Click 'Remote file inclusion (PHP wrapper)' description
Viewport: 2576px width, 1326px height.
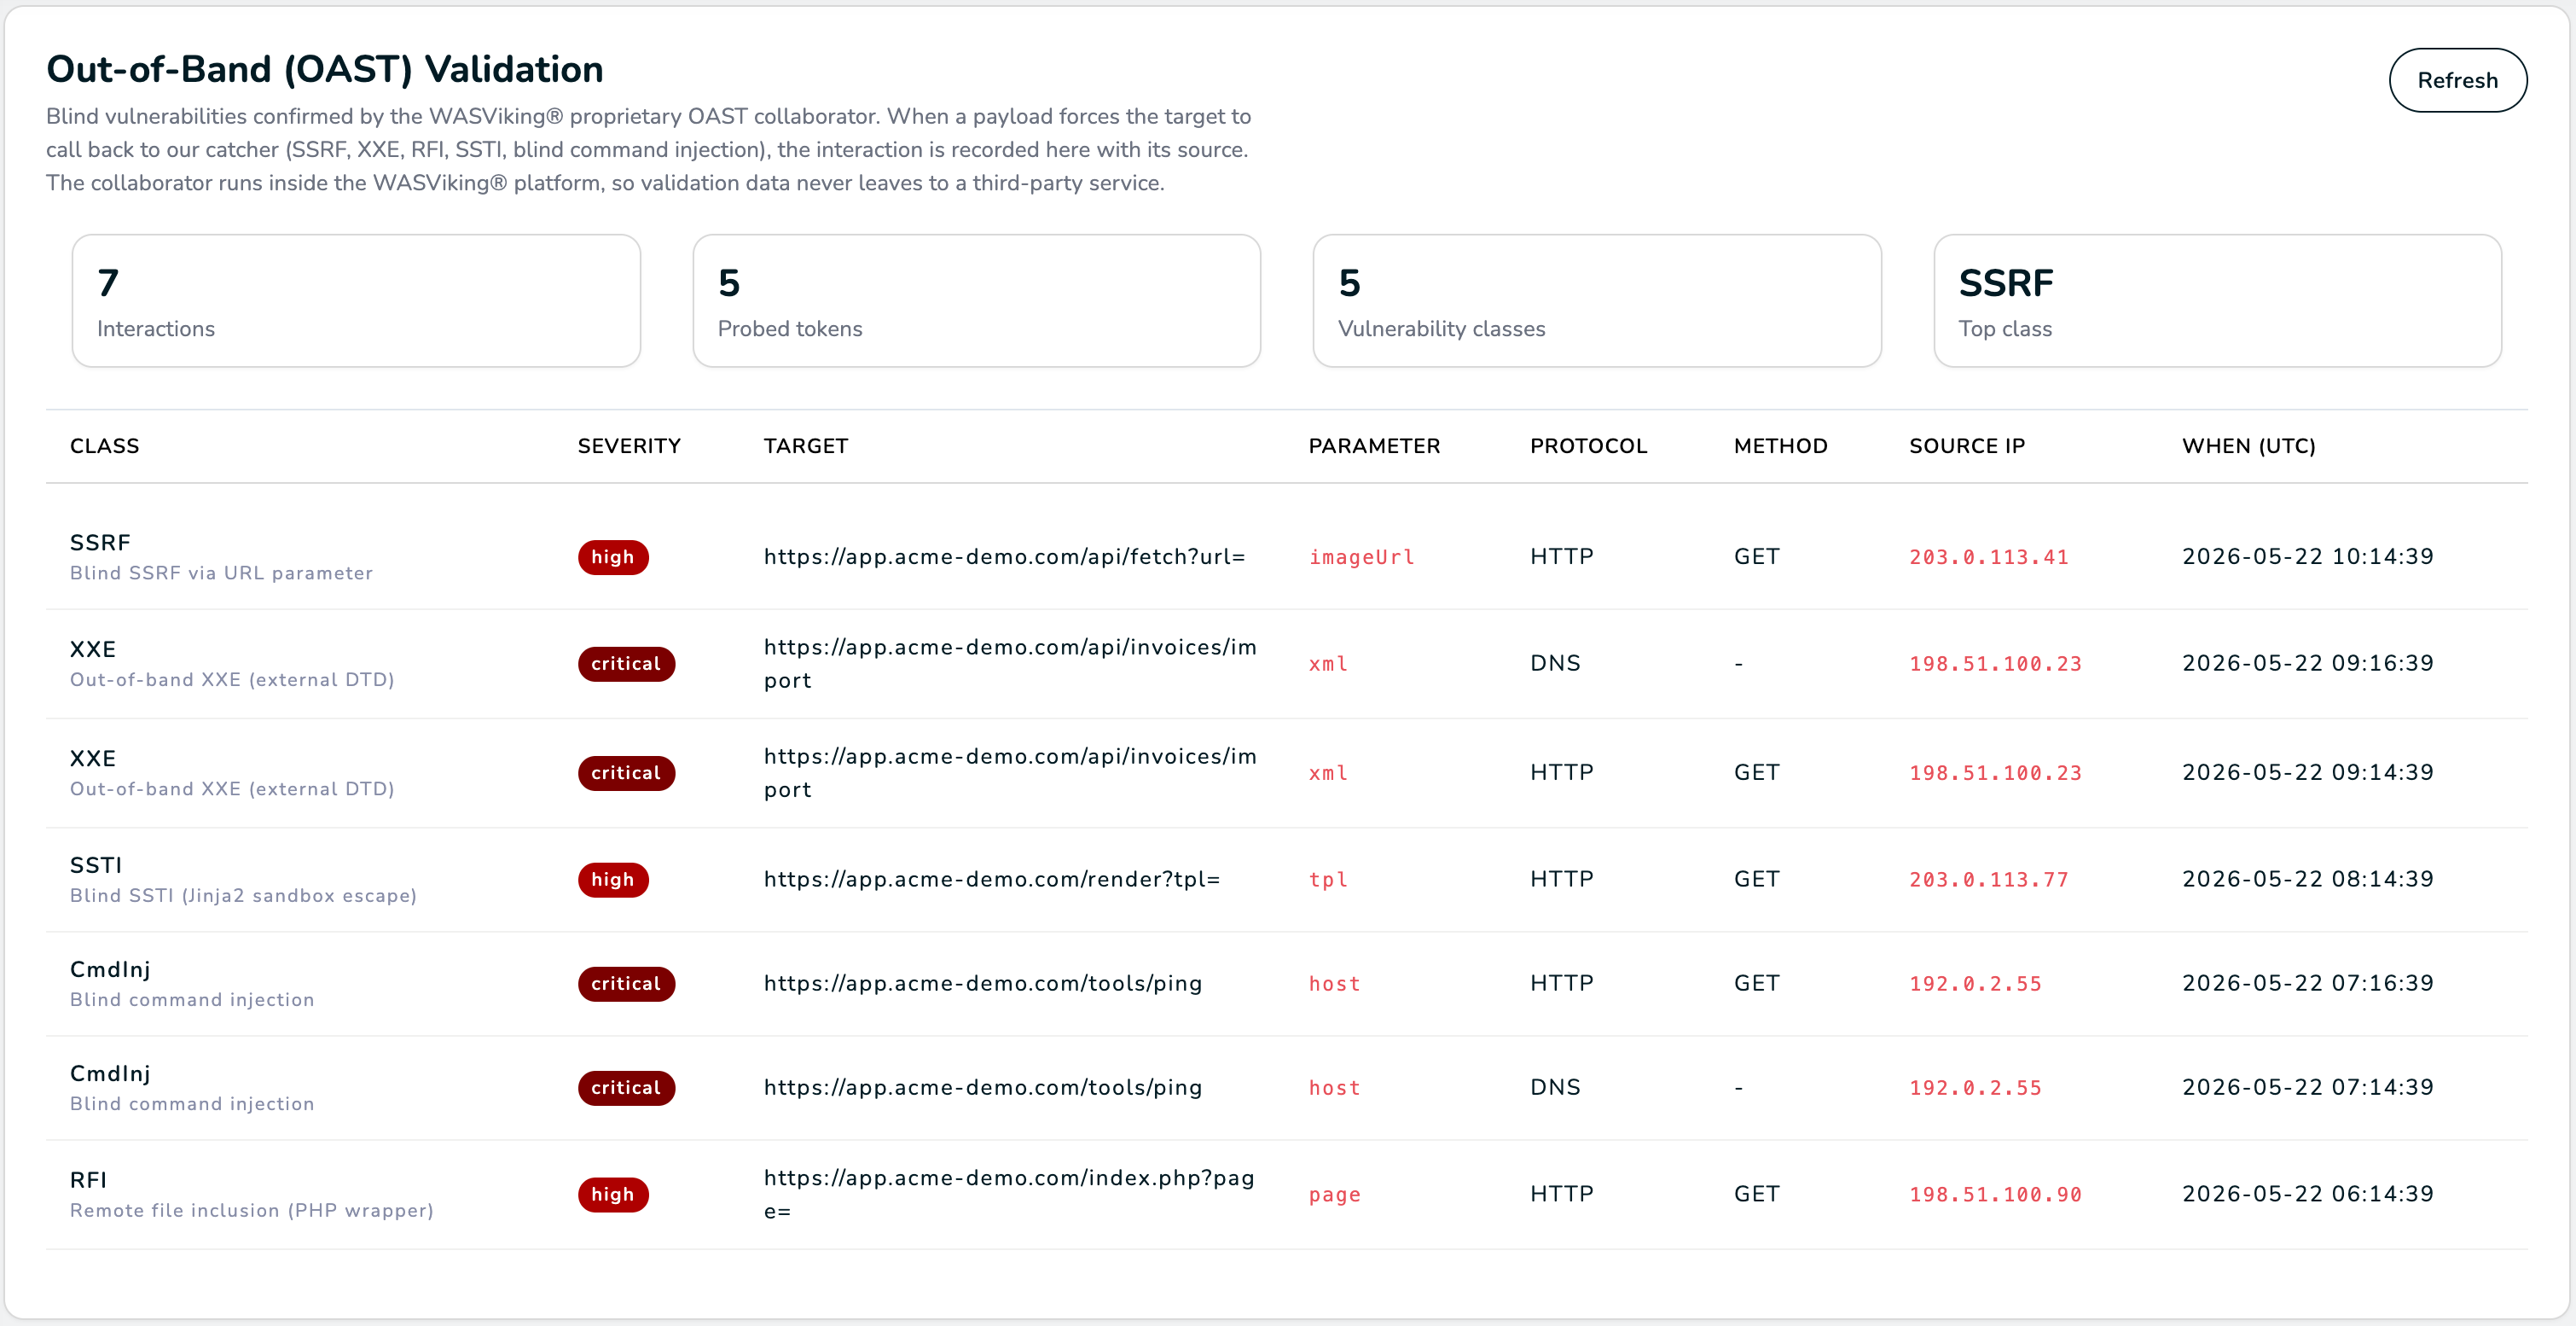pyautogui.click(x=252, y=1211)
